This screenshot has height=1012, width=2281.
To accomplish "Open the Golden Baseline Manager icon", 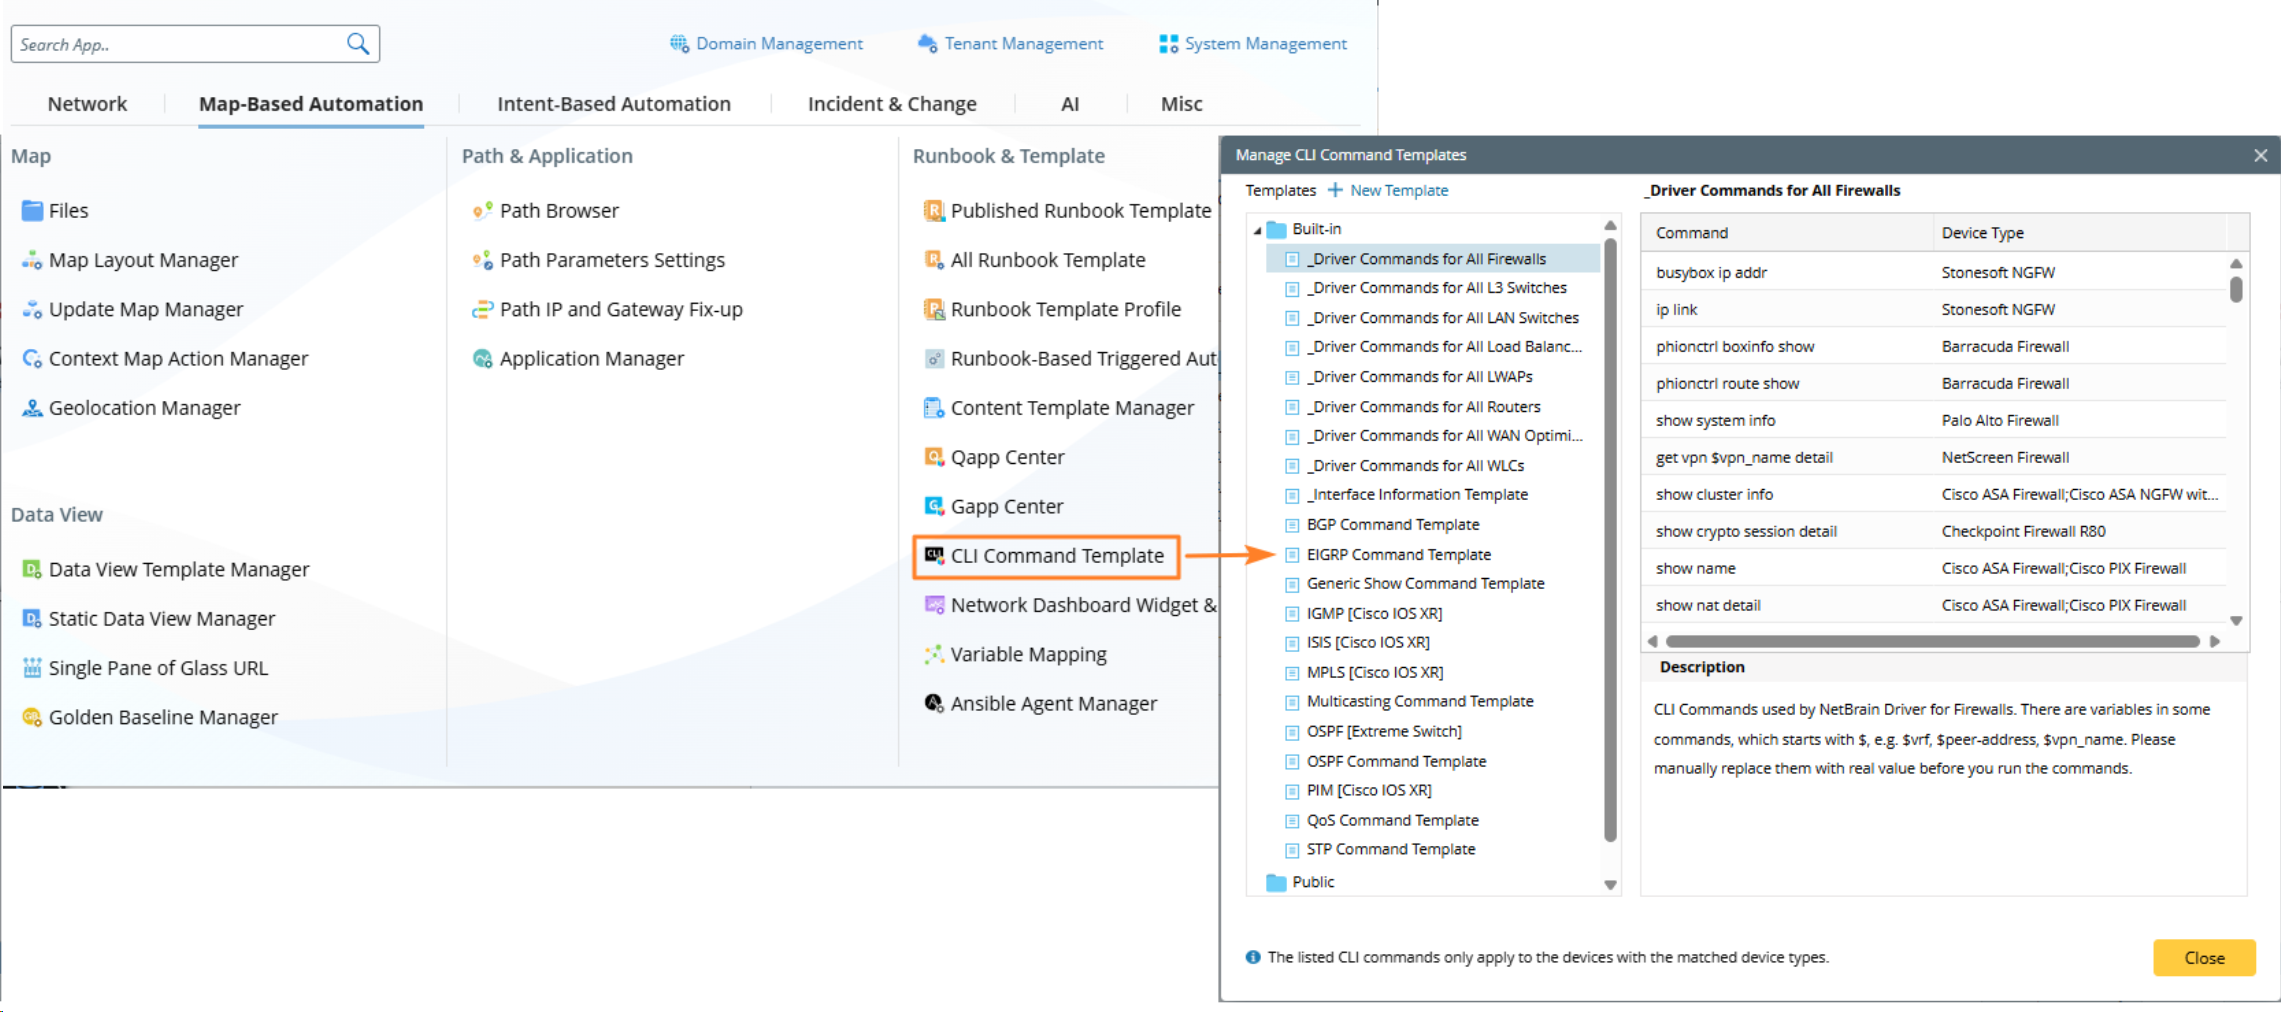I will tap(32, 718).
